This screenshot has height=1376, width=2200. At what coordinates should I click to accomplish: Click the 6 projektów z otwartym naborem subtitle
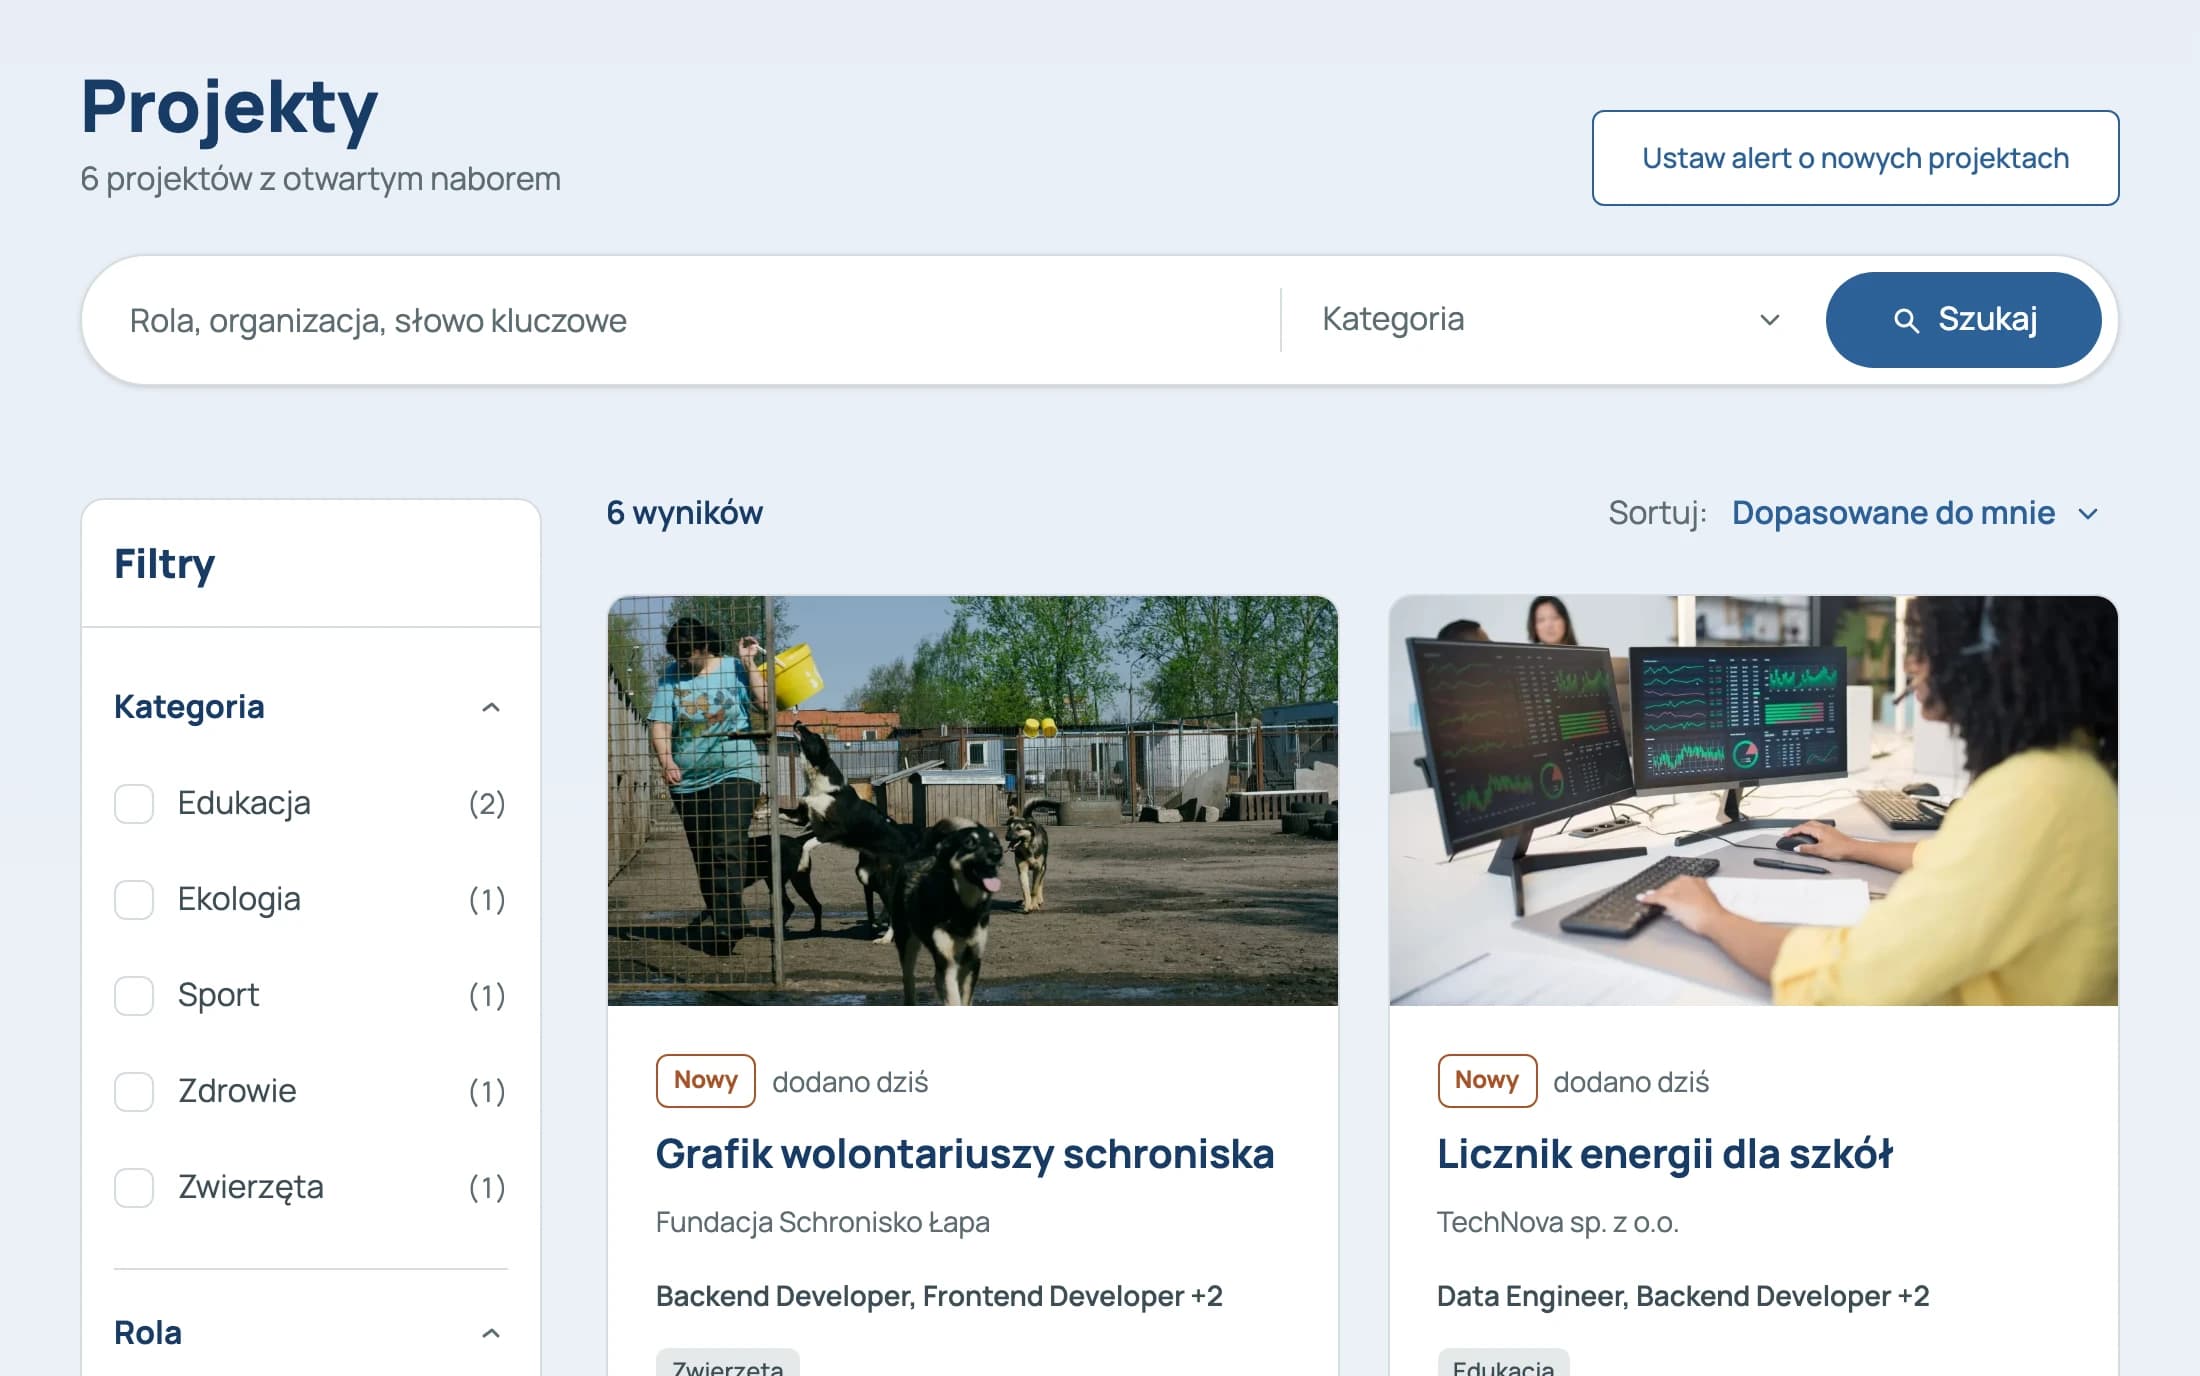320,179
